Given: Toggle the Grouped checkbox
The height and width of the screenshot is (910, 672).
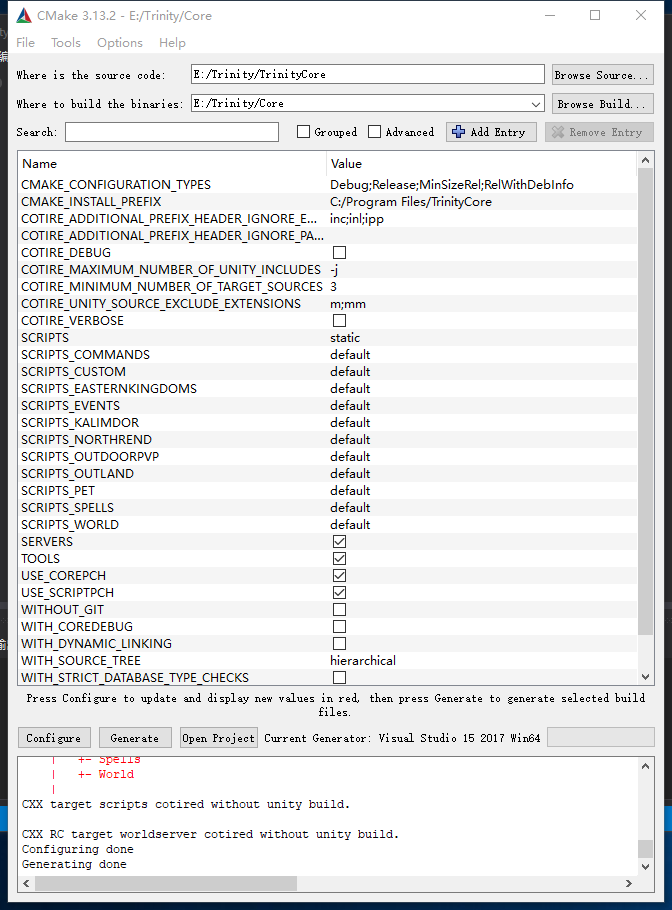Looking at the screenshot, I should tap(303, 132).
